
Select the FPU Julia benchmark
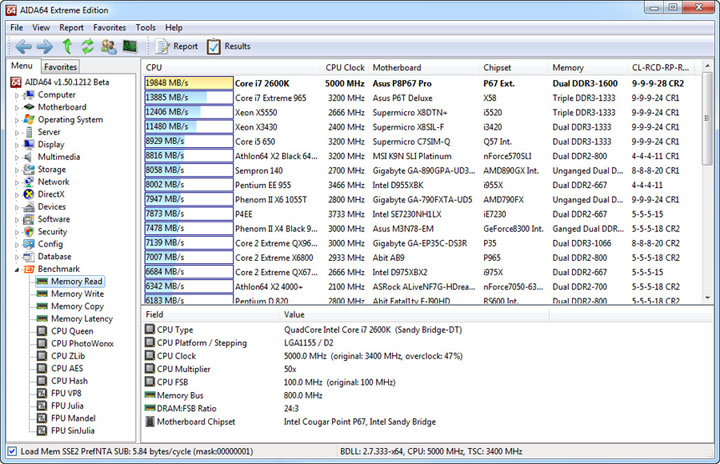click(67, 405)
